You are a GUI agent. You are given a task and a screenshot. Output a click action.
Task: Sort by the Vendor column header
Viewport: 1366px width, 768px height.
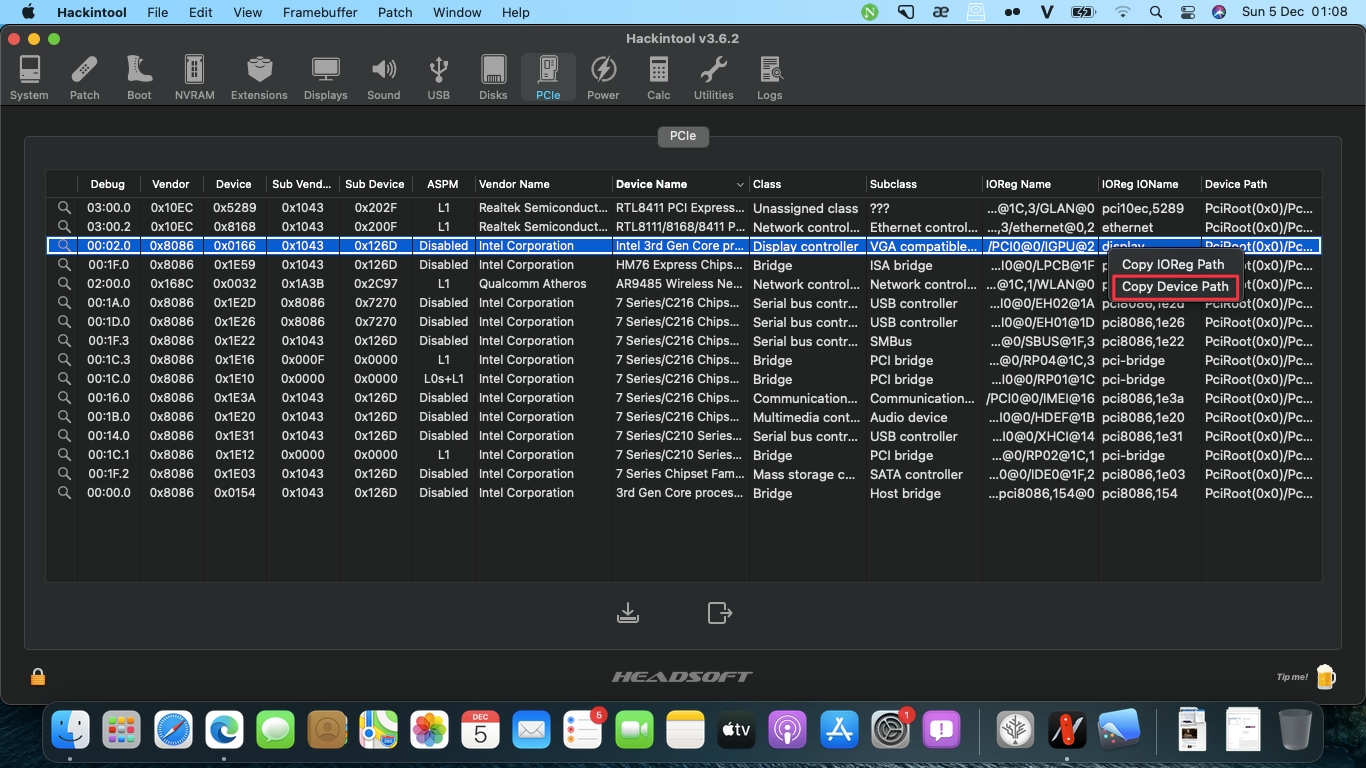[171, 184]
